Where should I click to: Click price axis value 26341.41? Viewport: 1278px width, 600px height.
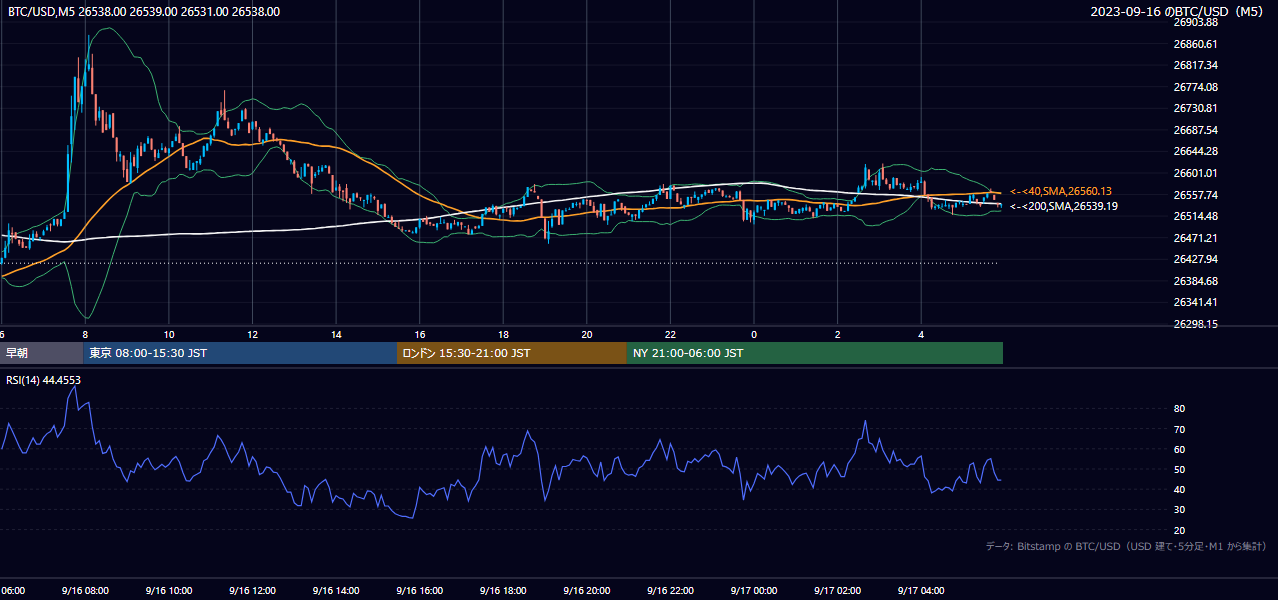click(x=1195, y=302)
